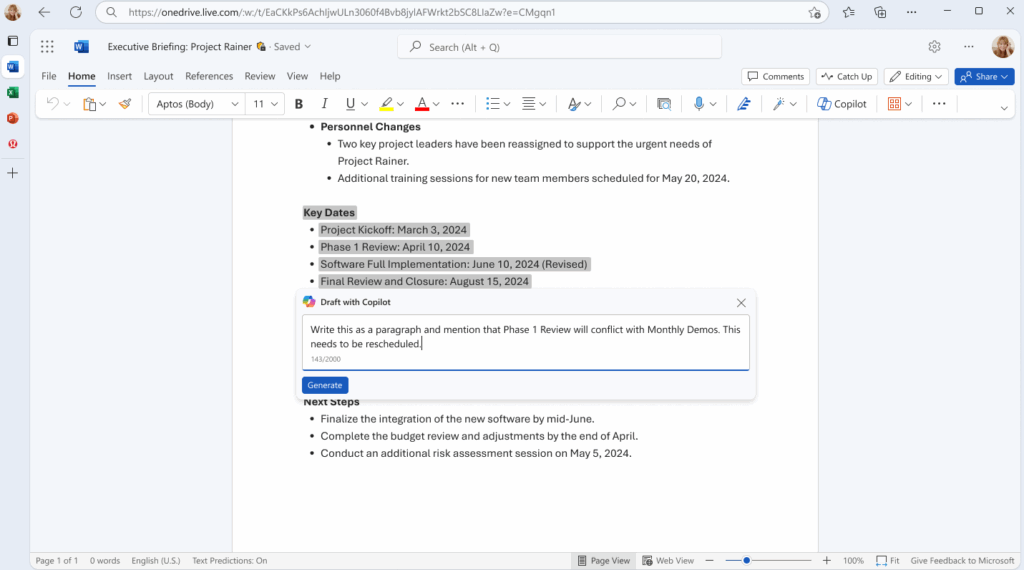Open the header more options ellipsis
The height and width of the screenshot is (570, 1024).
968,46
